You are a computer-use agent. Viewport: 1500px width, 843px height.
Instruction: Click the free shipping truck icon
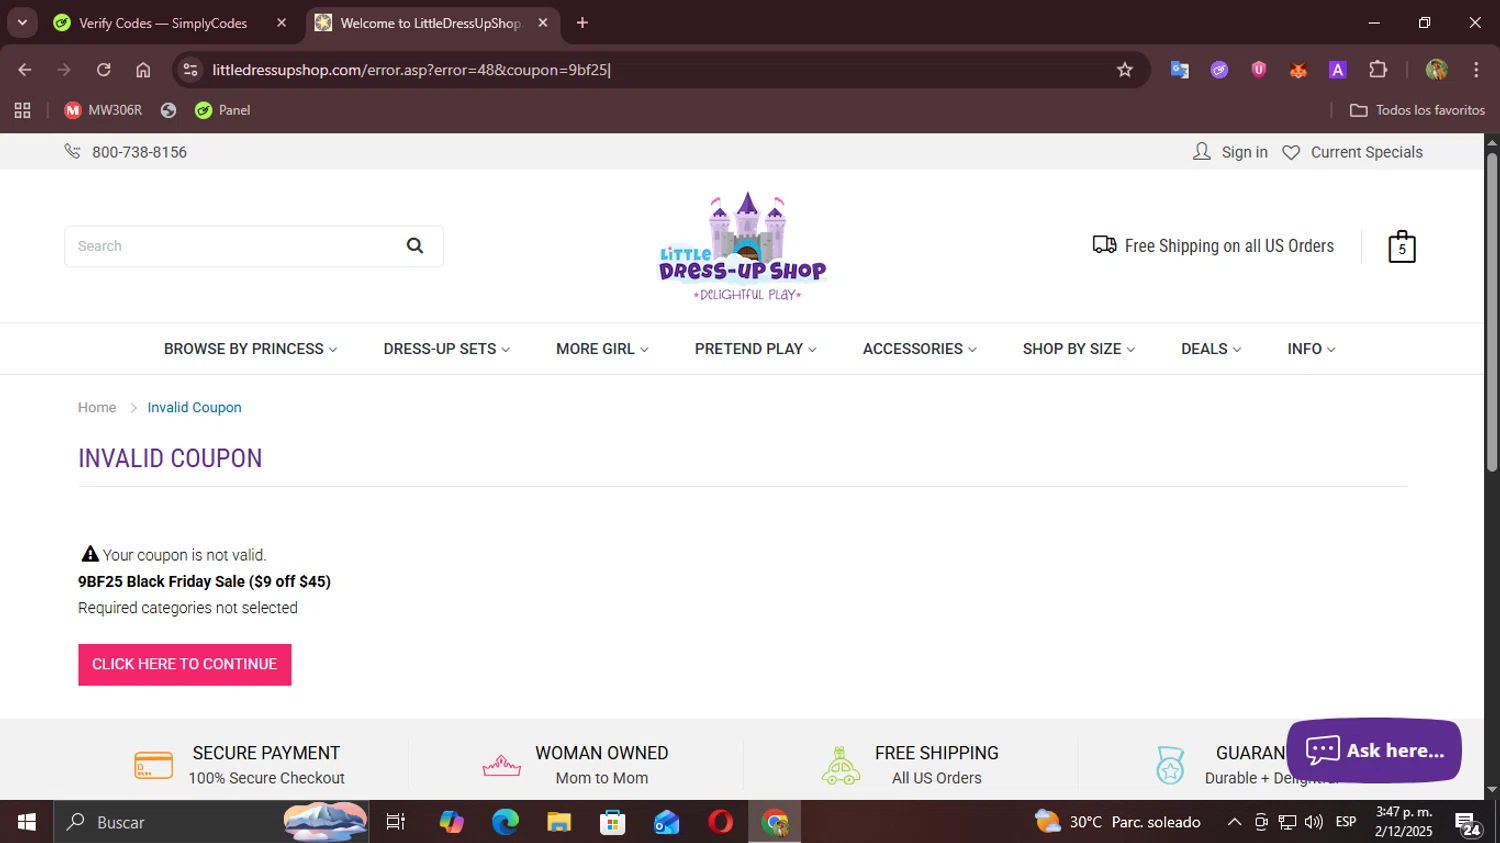1104,245
